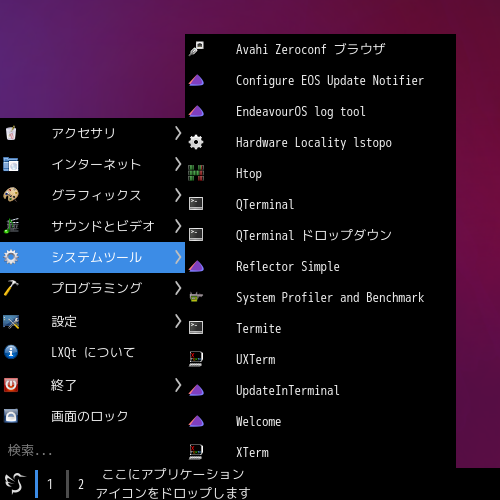Launch XTerm
This screenshot has width=500, height=500.
click(320, 452)
